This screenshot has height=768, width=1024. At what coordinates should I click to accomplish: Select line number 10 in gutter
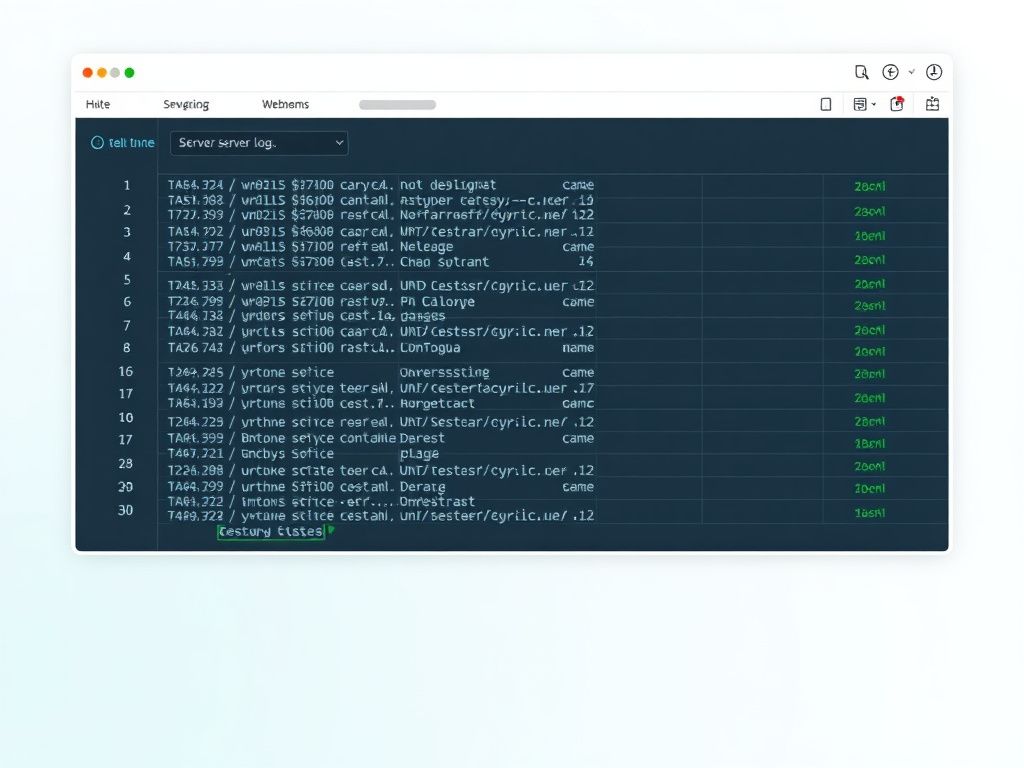[125, 418]
